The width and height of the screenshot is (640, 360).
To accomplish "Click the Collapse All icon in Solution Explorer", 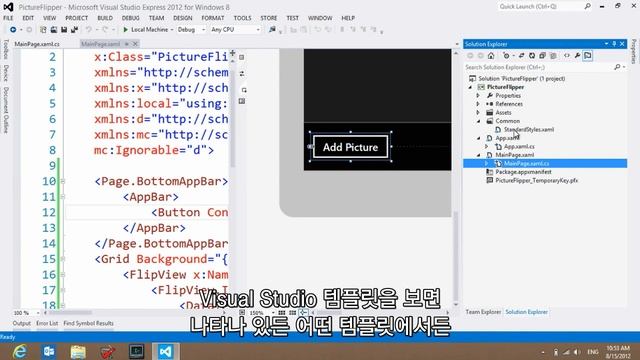I will pos(542,56).
